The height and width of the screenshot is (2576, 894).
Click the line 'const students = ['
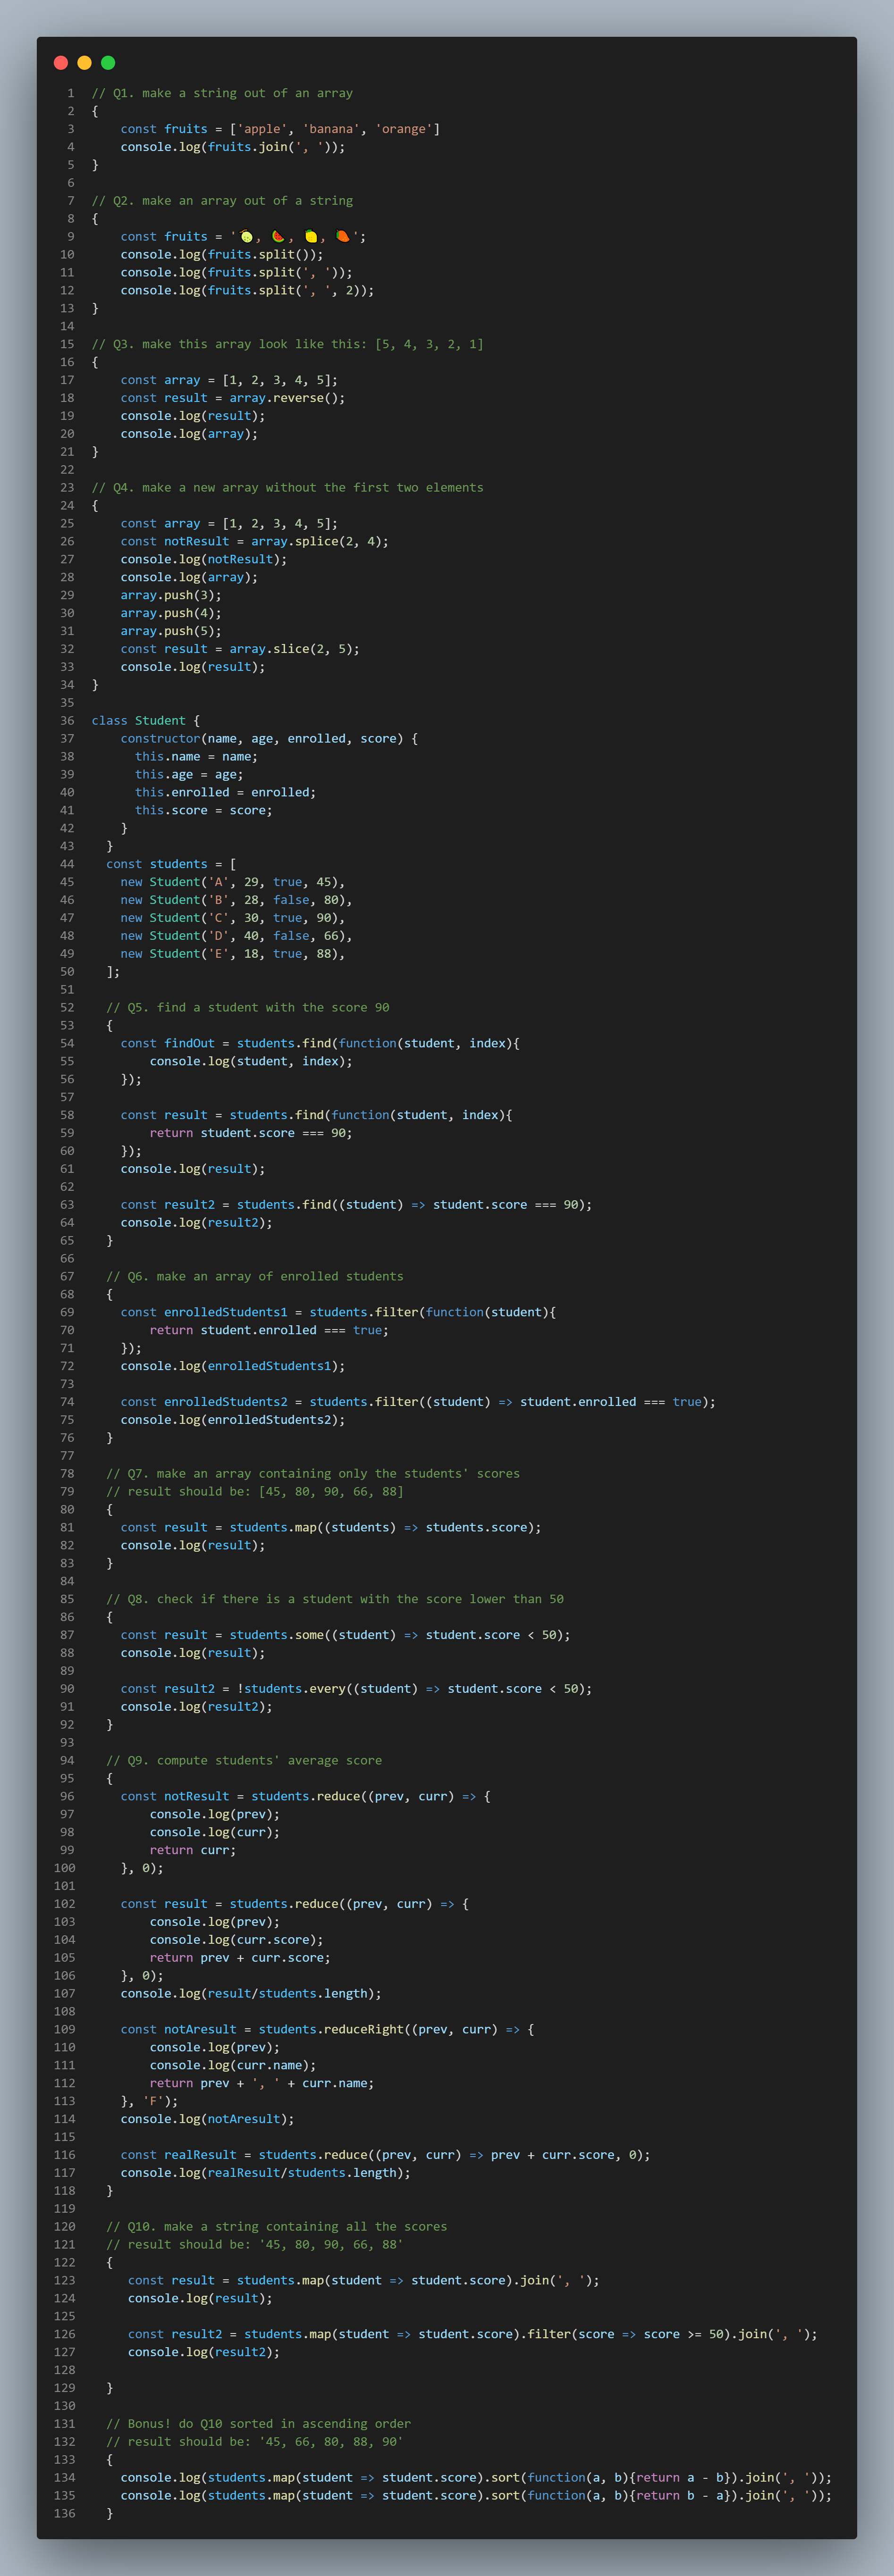pyautogui.click(x=171, y=865)
